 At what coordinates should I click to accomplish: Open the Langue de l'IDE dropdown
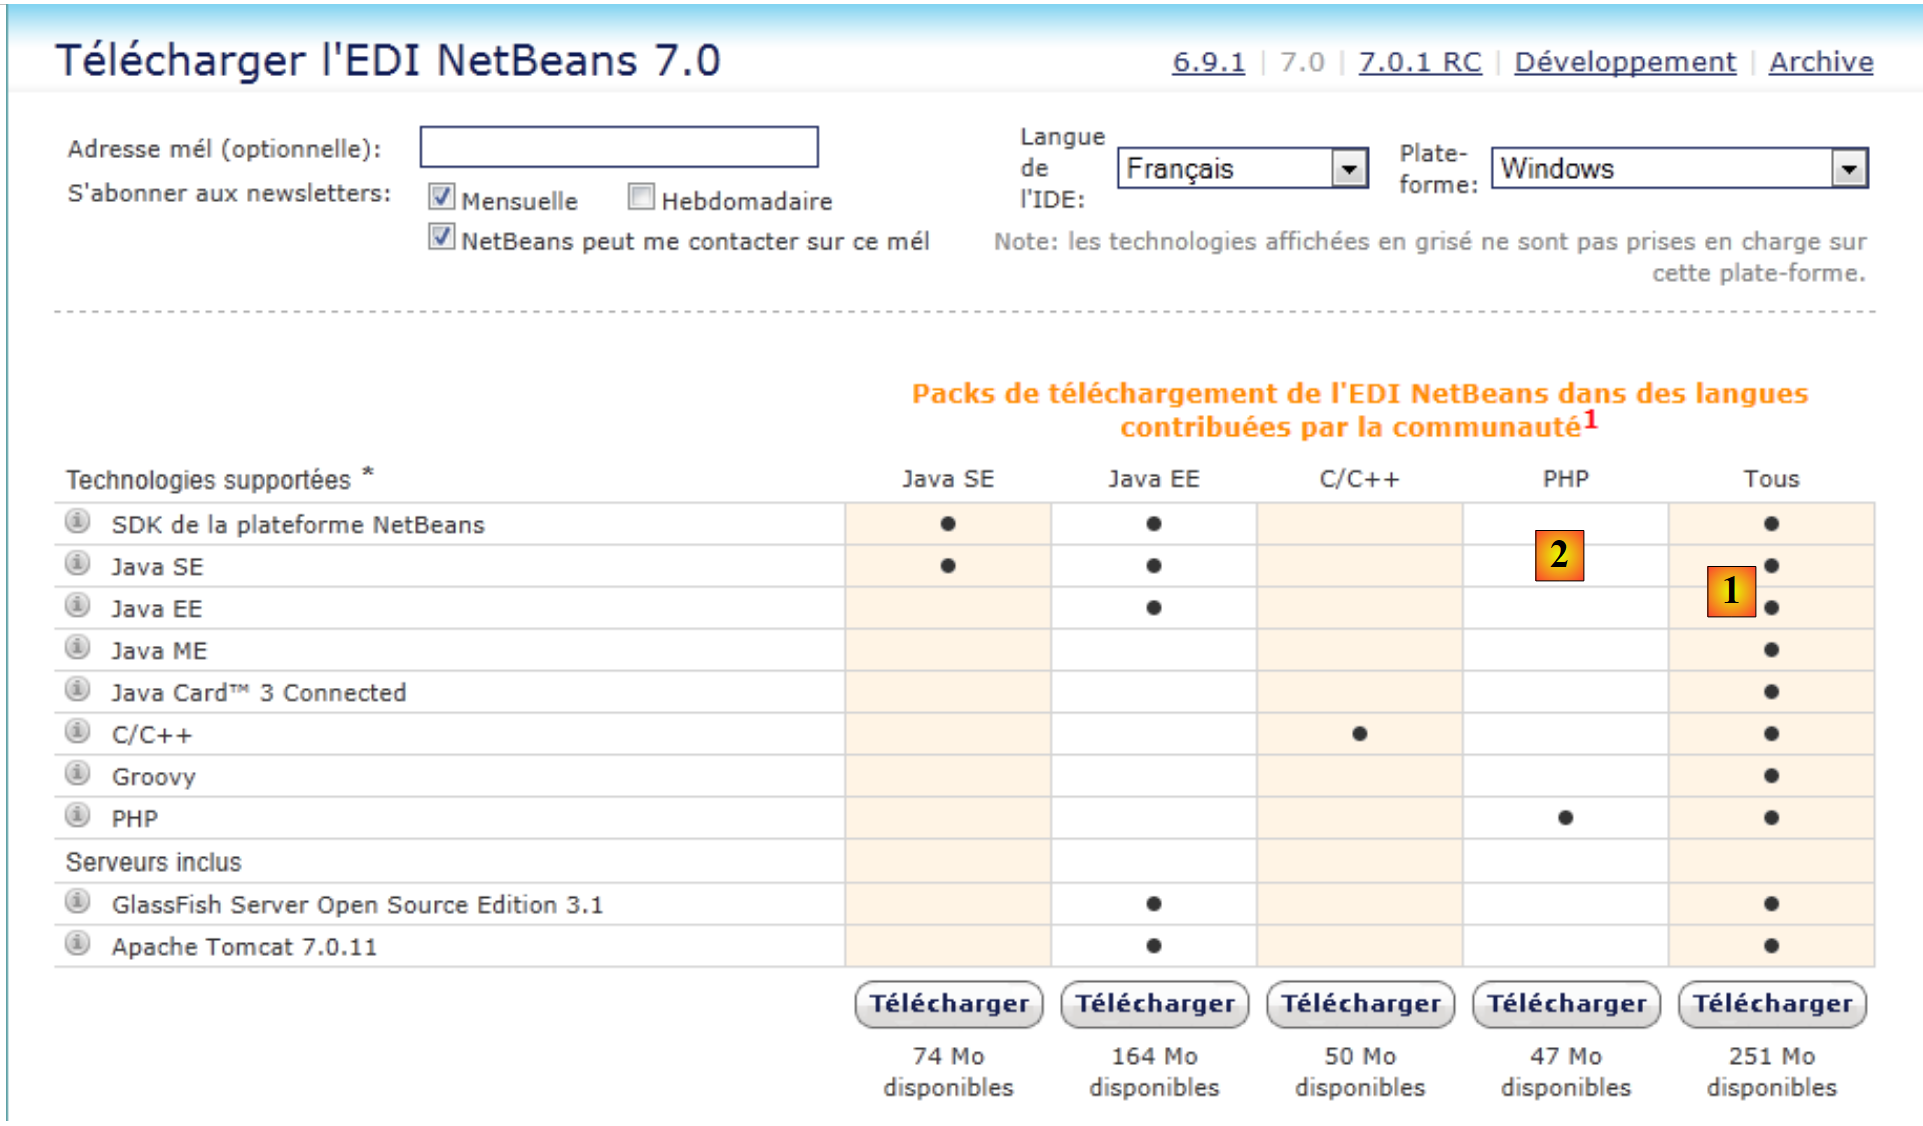[x=1242, y=168]
